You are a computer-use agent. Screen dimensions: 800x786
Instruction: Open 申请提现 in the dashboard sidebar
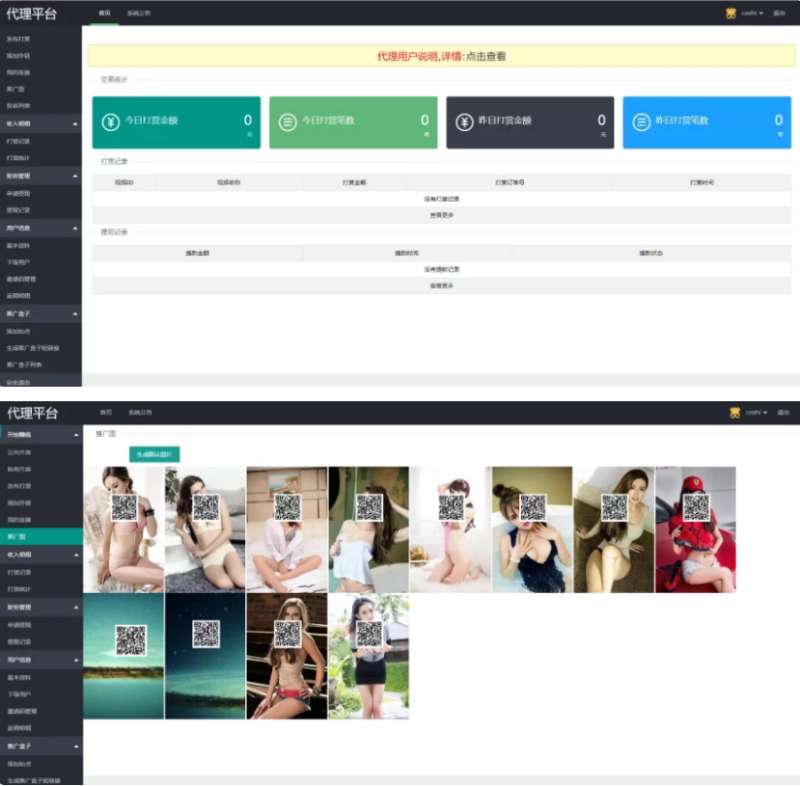click(18, 194)
